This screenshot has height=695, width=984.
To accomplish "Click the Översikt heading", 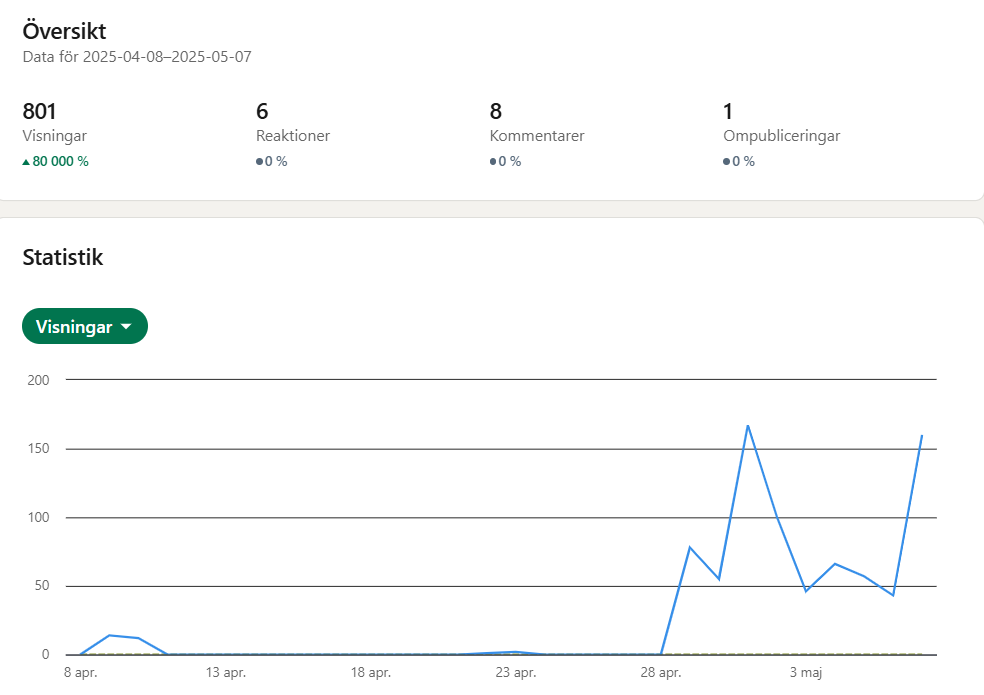I will pyautogui.click(x=65, y=31).
